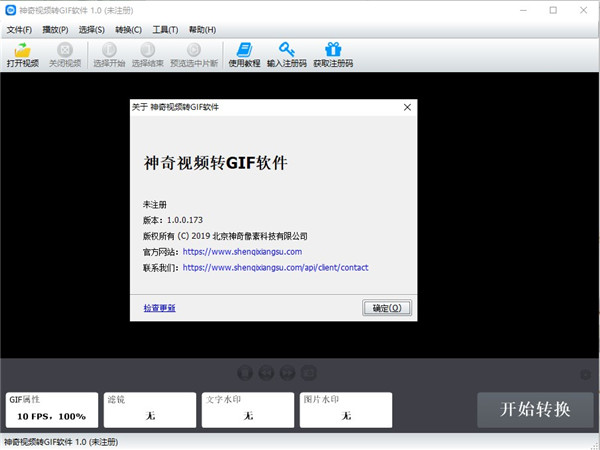Image resolution: width=600 pixels, height=450 pixels.
Task: Click the settings gear above 开始转换
Action: click(586, 375)
